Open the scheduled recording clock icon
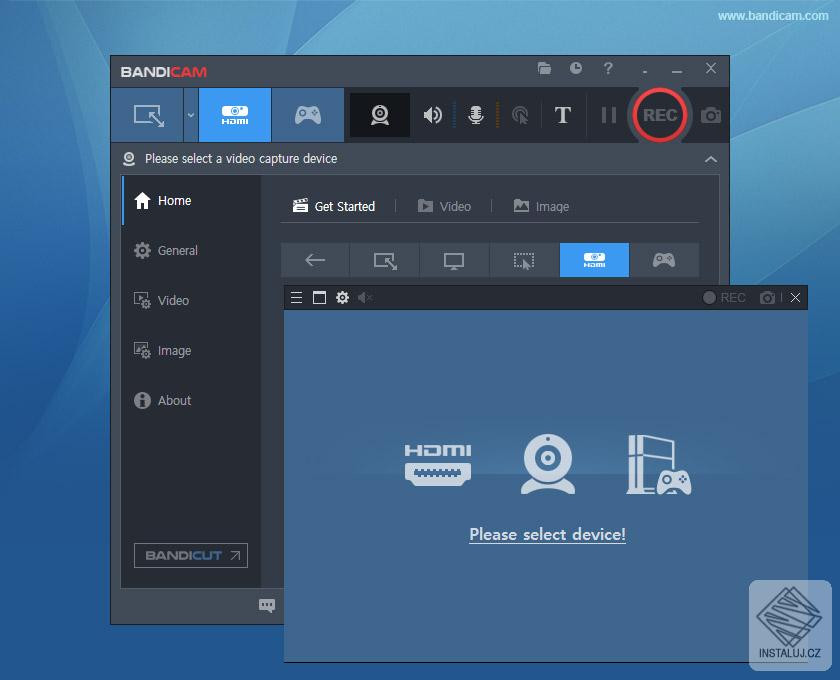Viewport: 840px width, 680px height. 576,68
